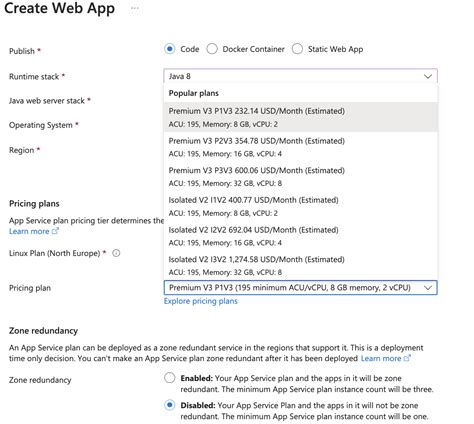
Task: Select the Code publish option
Action: (x=170, y=49)
